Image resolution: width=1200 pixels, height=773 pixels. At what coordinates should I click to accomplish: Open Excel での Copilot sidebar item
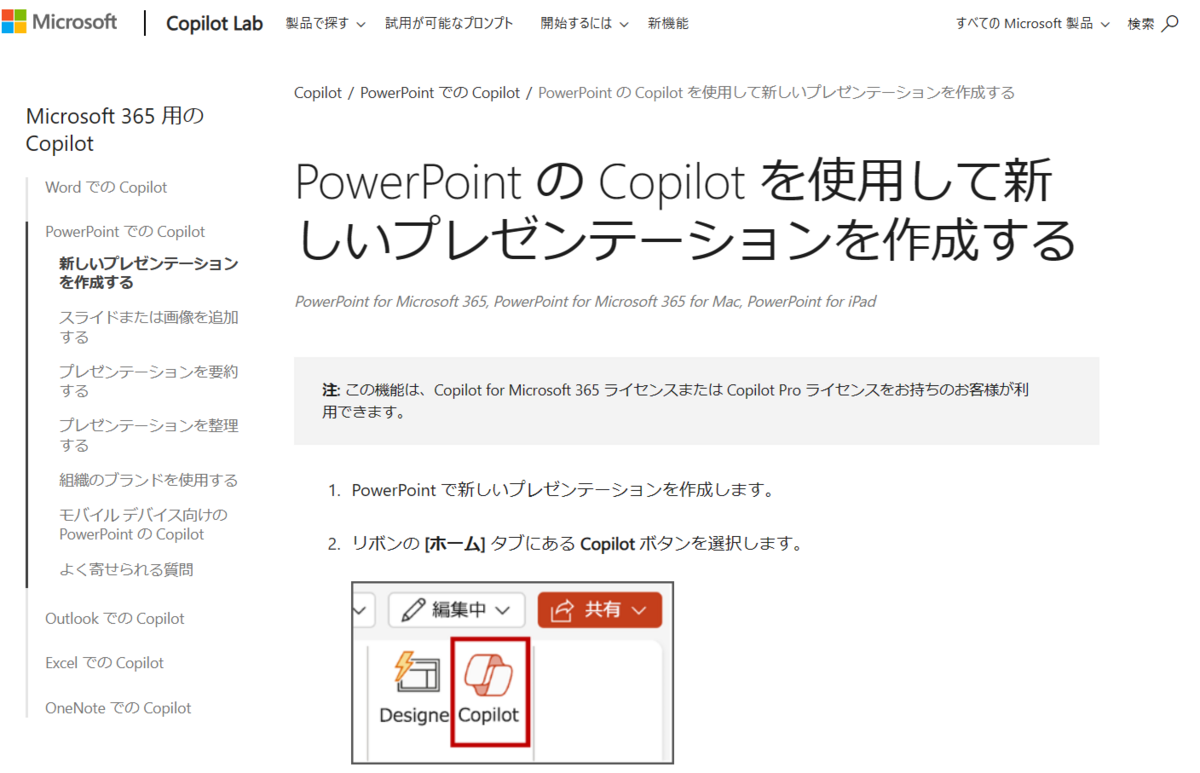tap(104, 663)
